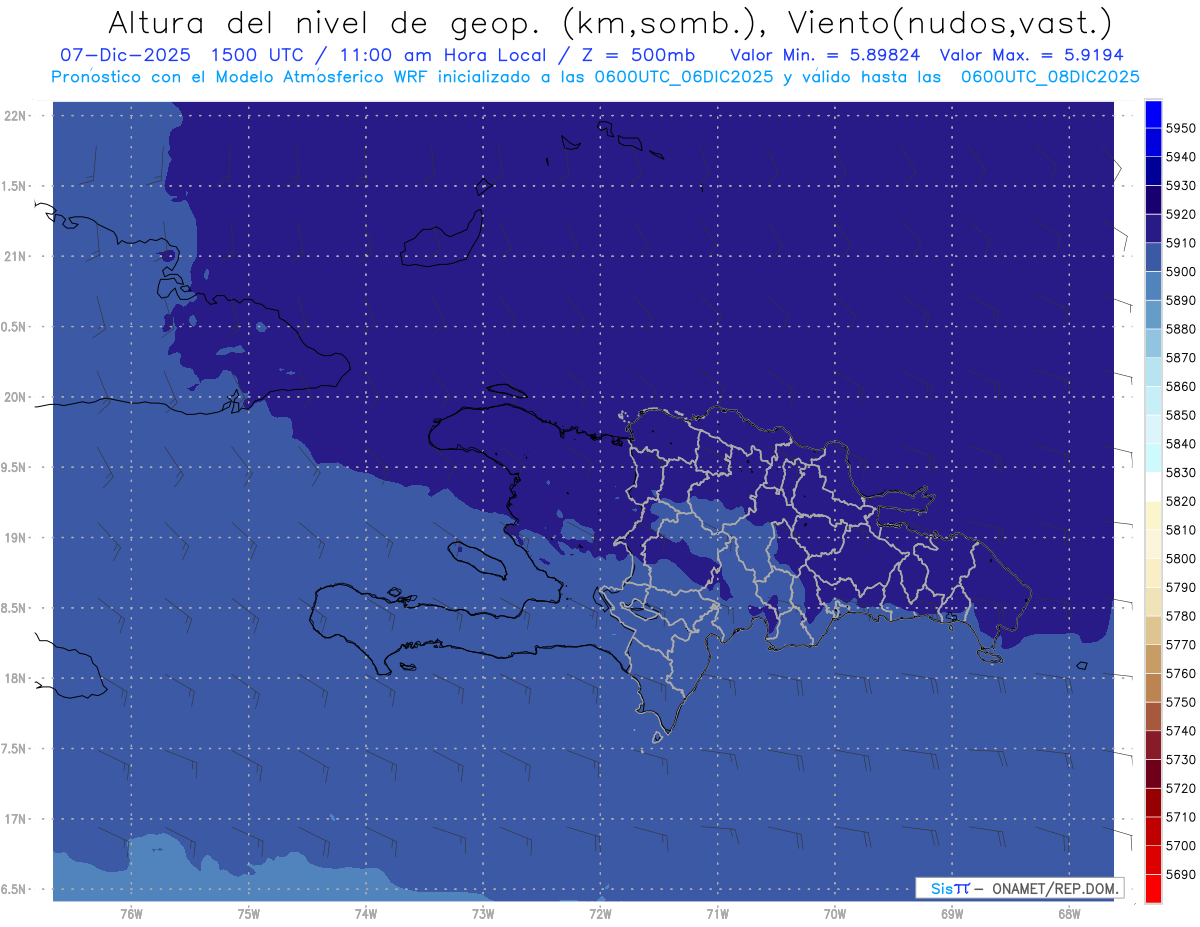Click the legend swatch between 5910 and 5920

tap(1153, 229)
